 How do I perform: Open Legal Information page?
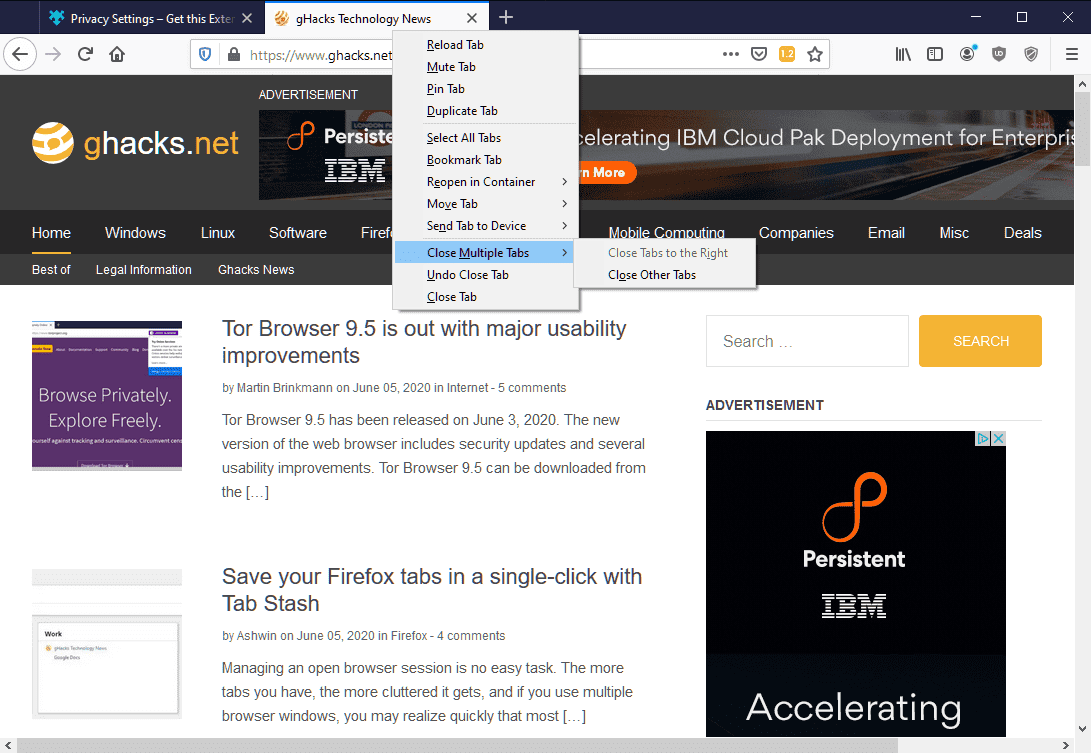click(143, 269)
